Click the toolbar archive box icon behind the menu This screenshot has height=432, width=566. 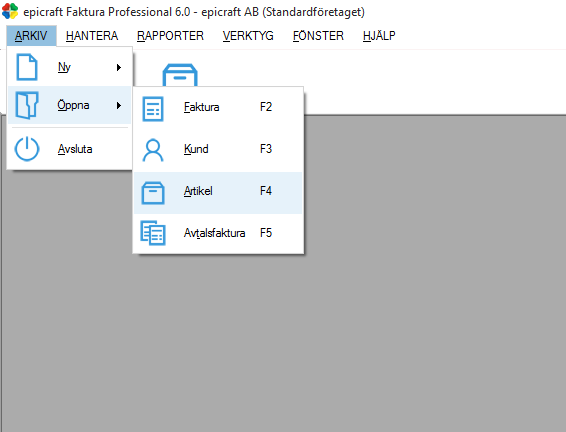(180, 75)
